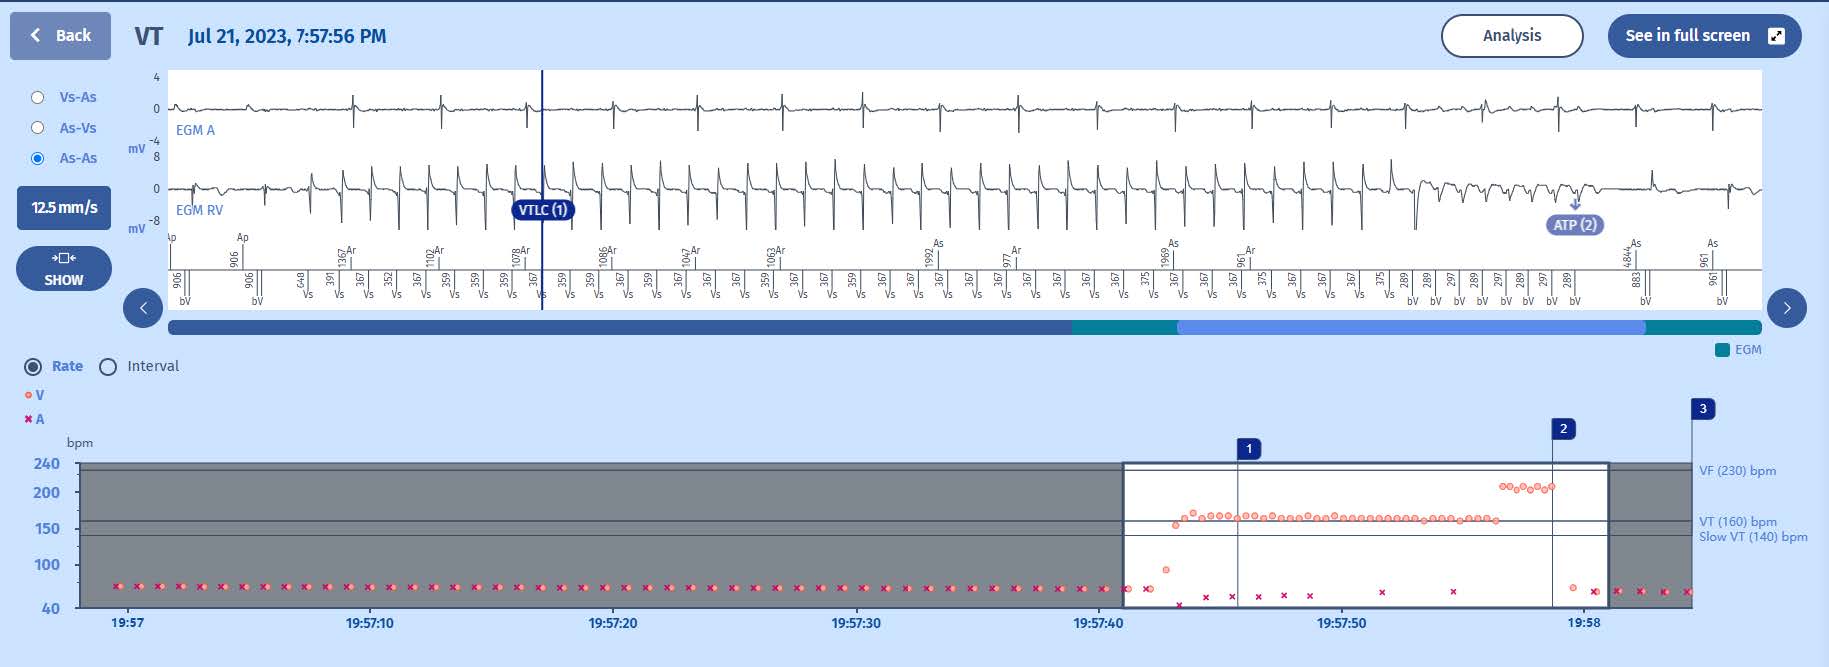This screenshot has height=667, width=1829.
Task: Open the Analysis view
Action: click(x=1511, y=36)
